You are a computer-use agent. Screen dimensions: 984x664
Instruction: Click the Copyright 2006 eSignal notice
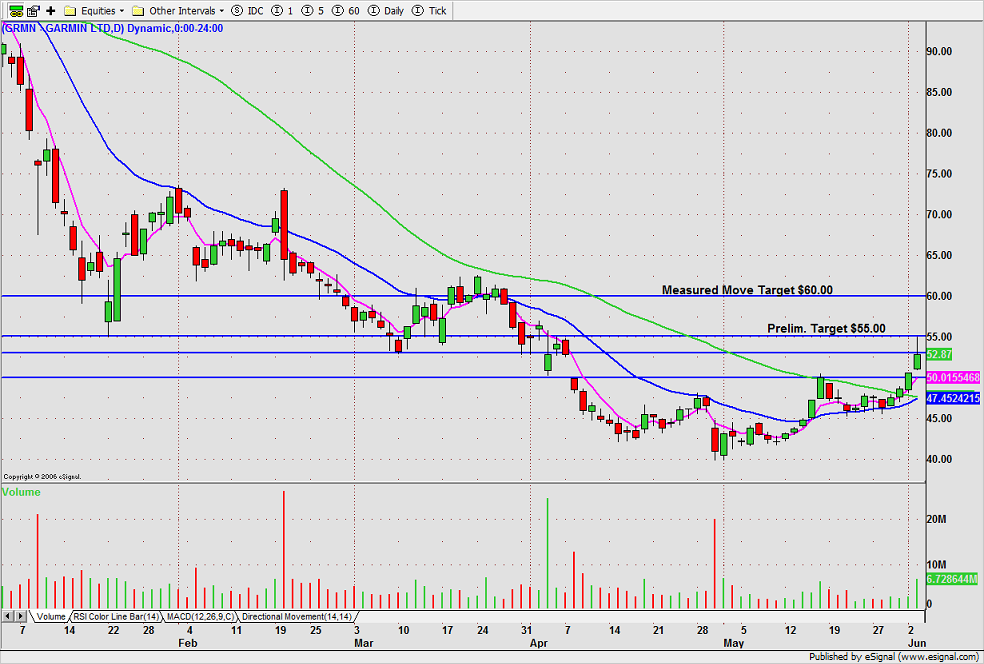click(x=42, y=477)
